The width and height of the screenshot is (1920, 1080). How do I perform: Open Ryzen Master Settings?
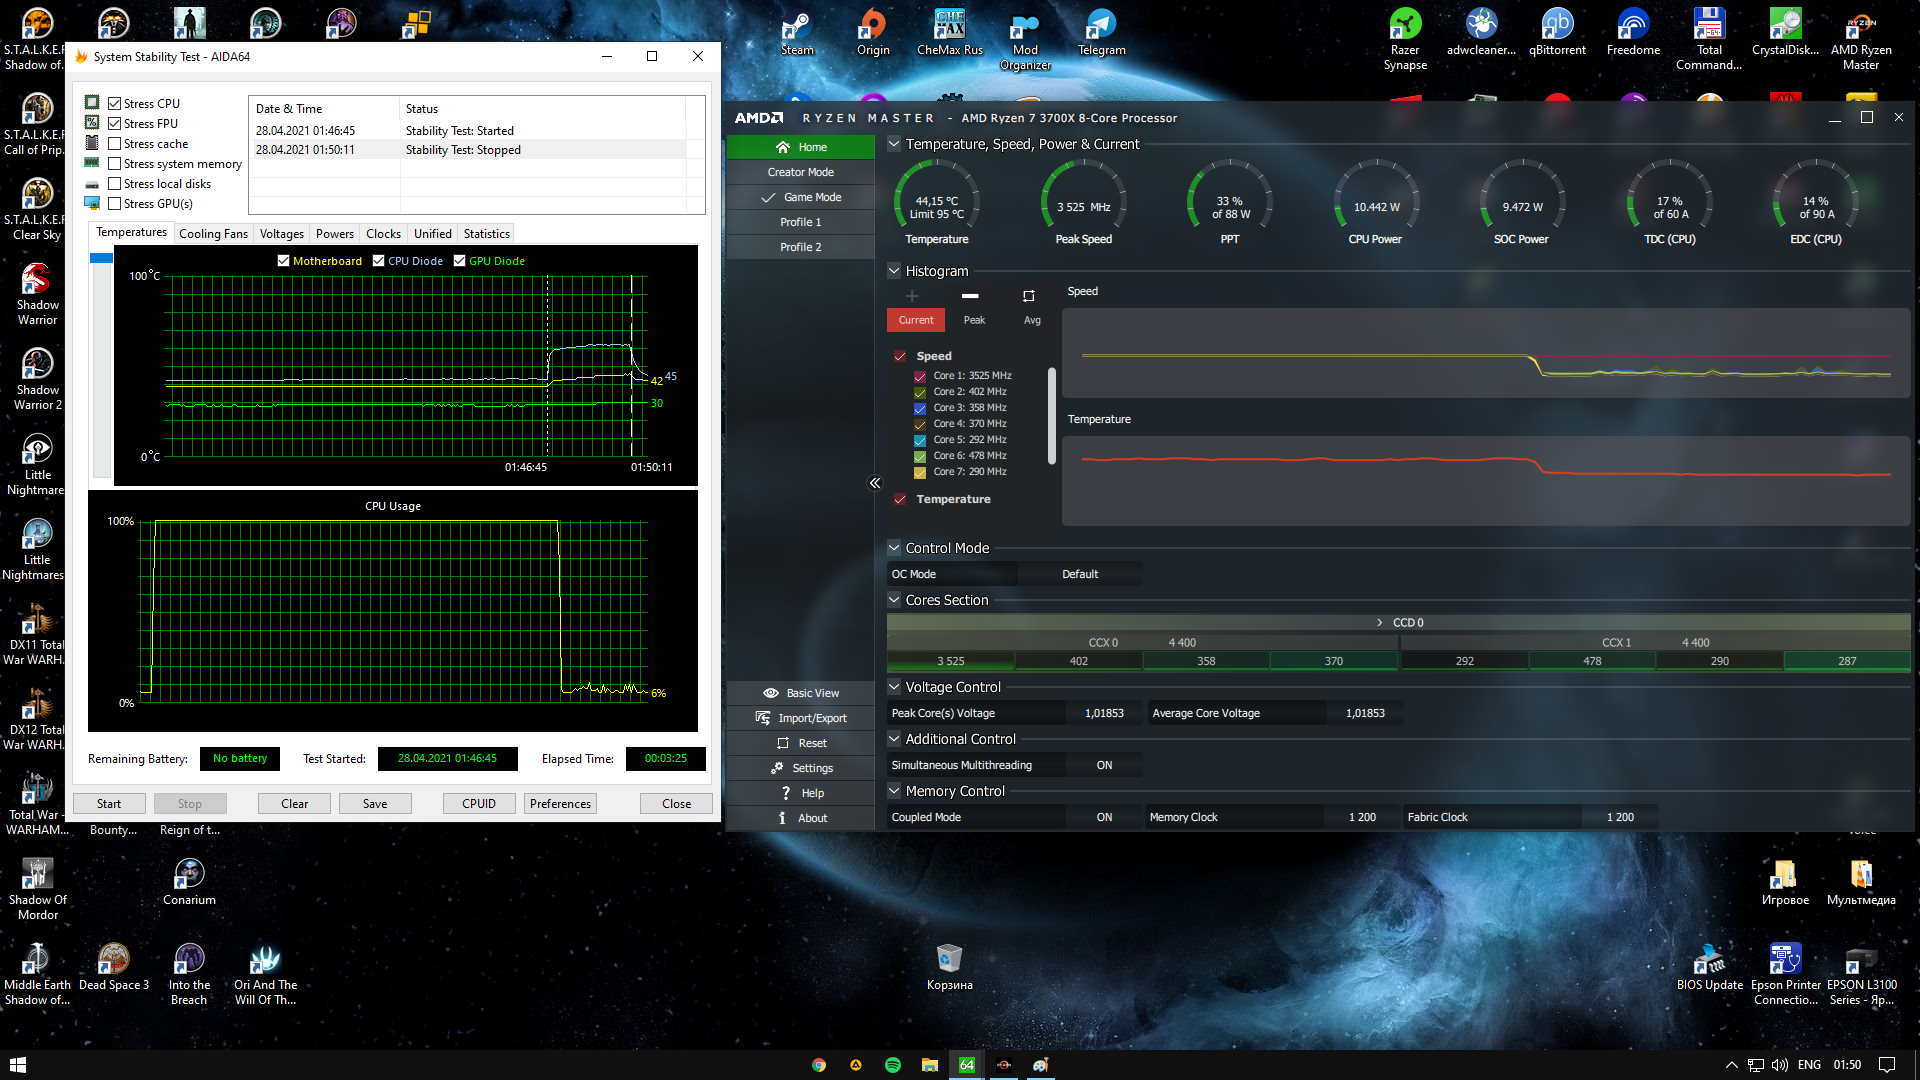(x=801, y=768)
